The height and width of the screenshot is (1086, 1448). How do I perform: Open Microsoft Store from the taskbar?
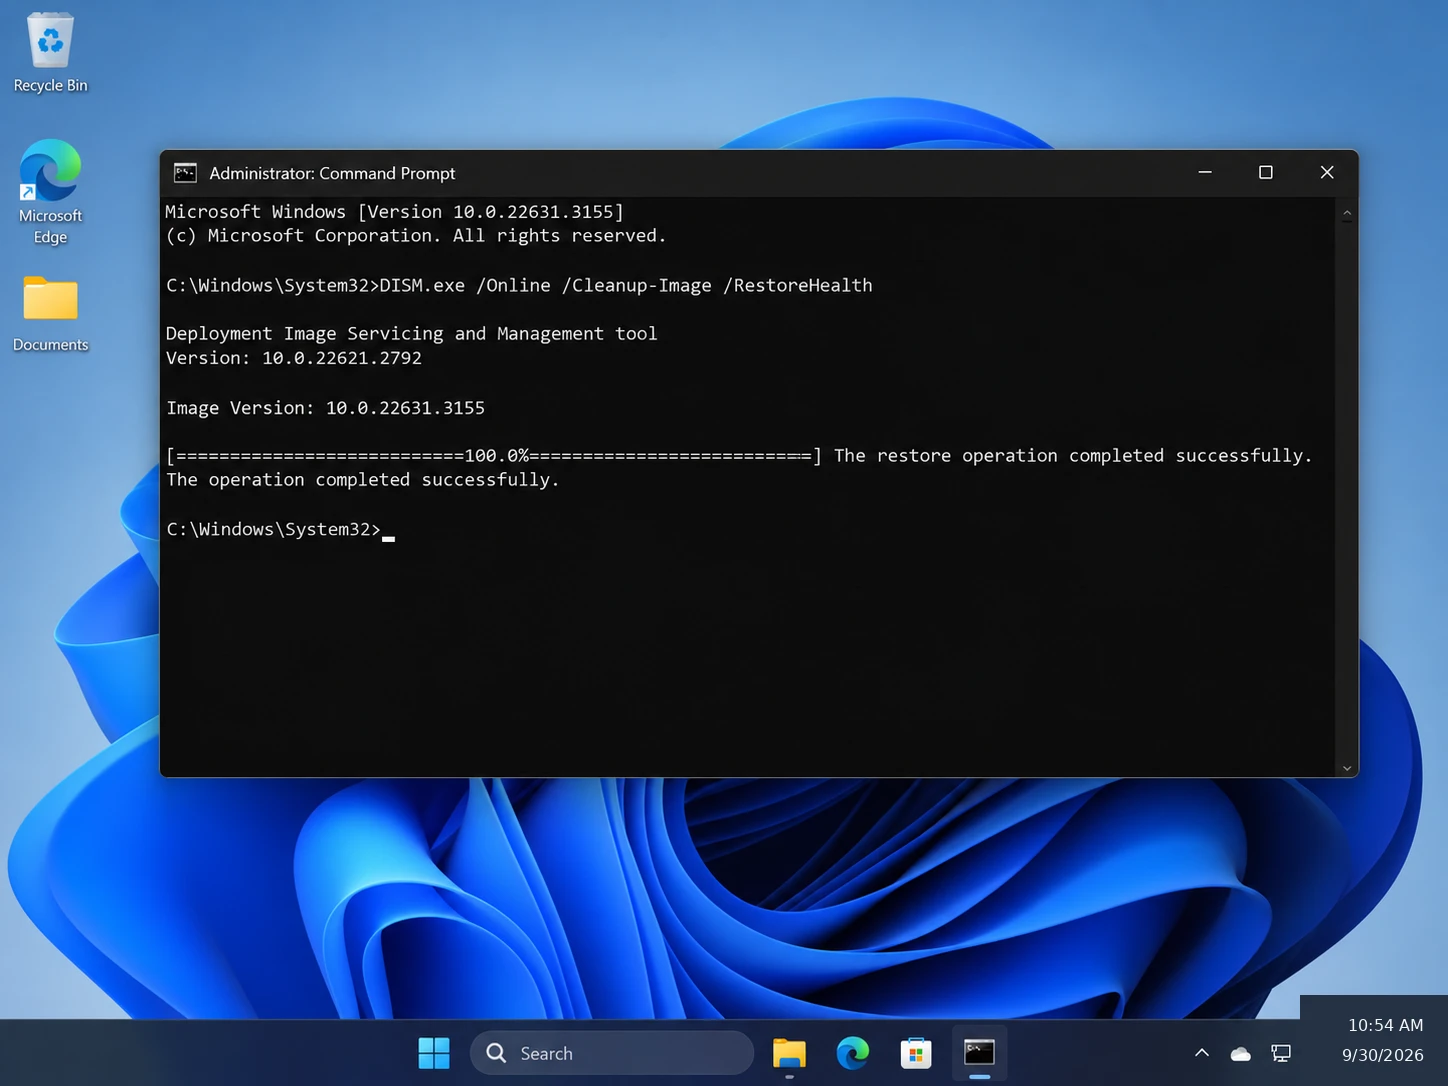(x=916, y=1053)
